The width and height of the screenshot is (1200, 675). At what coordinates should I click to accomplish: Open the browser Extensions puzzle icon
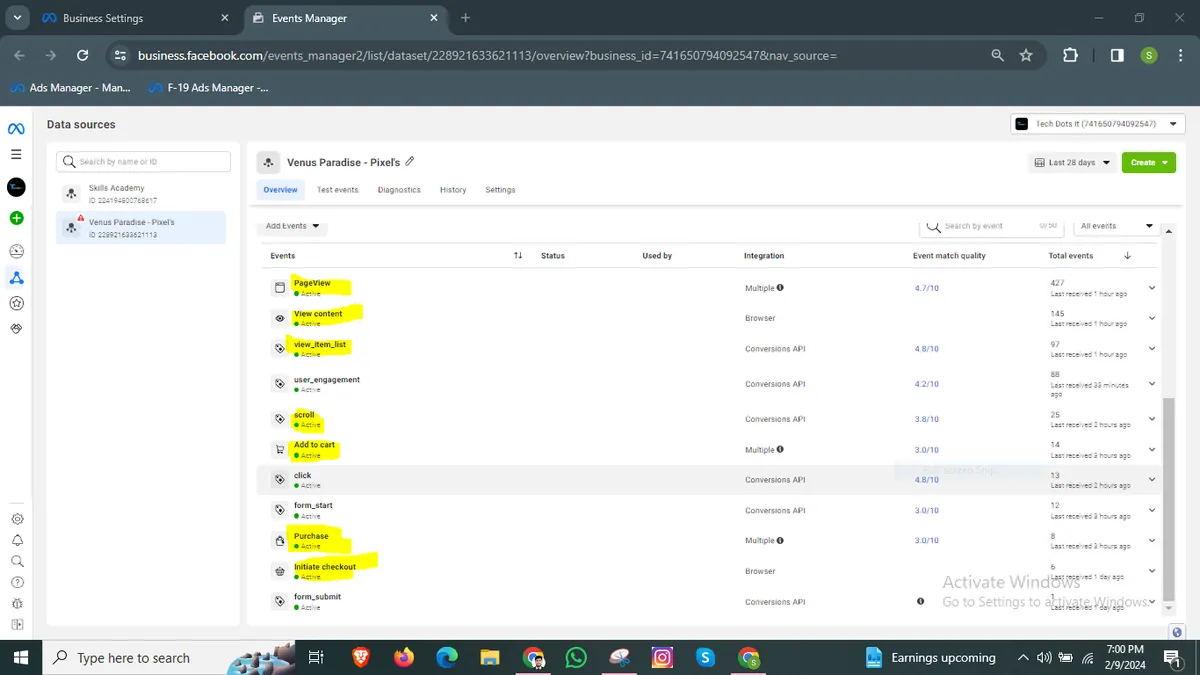(x=1070, y=56)
